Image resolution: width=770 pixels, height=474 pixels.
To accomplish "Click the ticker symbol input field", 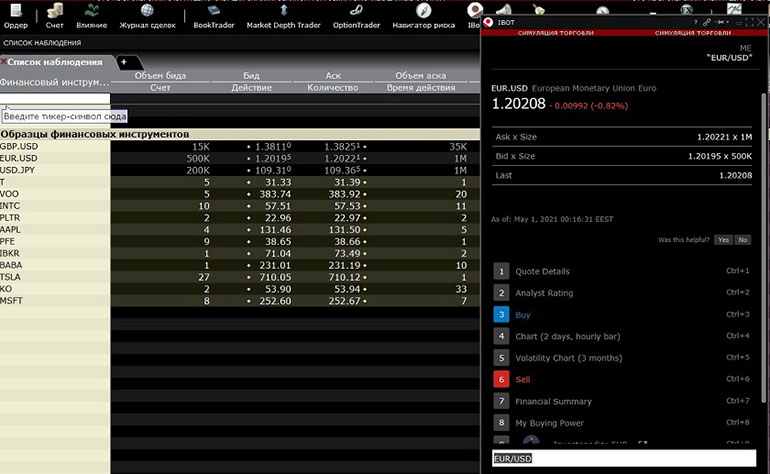I will [x=55, y=99].
